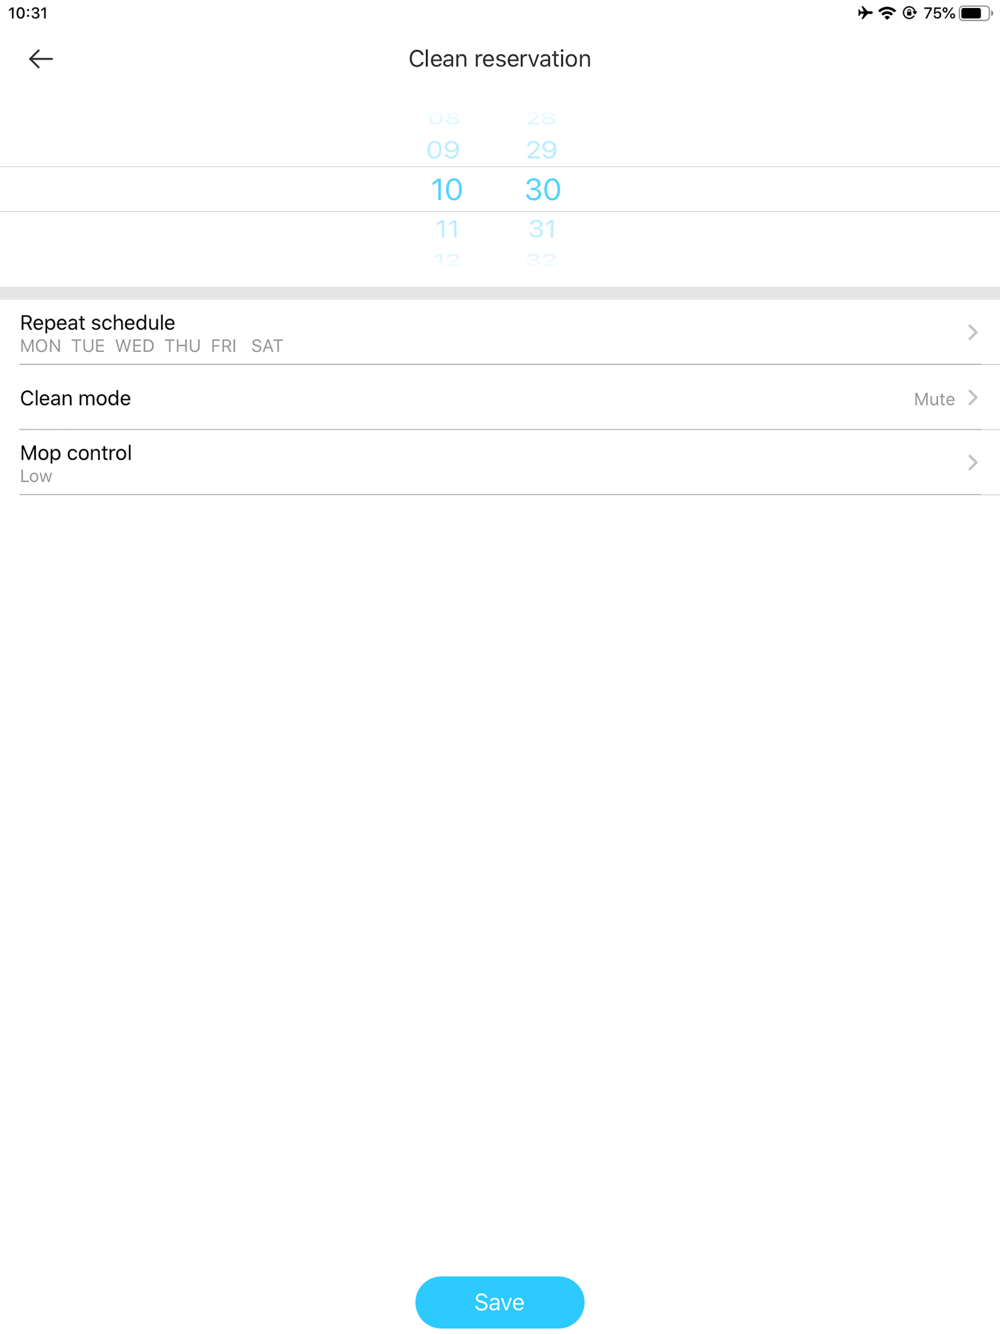Select hour 11 in time picker
Screen dimensions: 1000x1334
pos(447,229)
